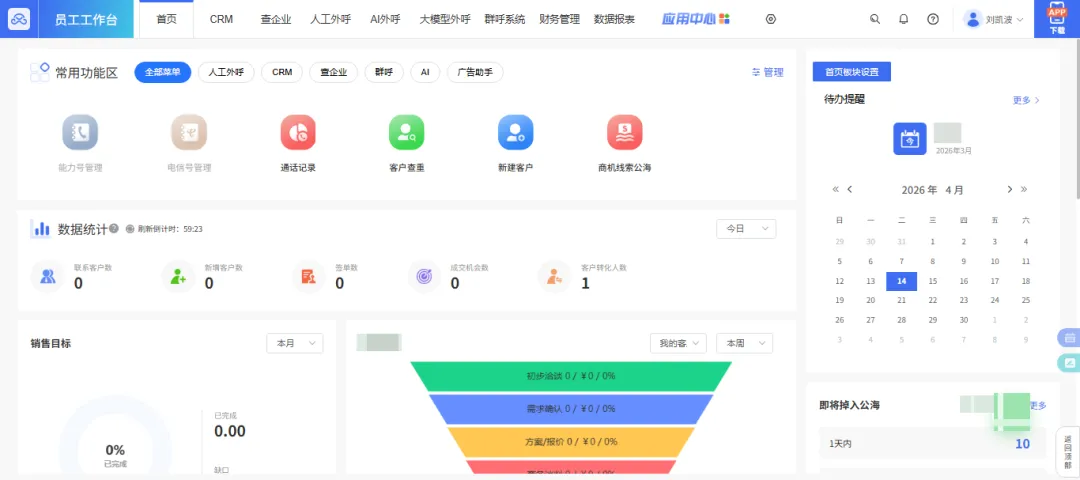
Task: Go to previous month in calendar
Action: point(850,189)
